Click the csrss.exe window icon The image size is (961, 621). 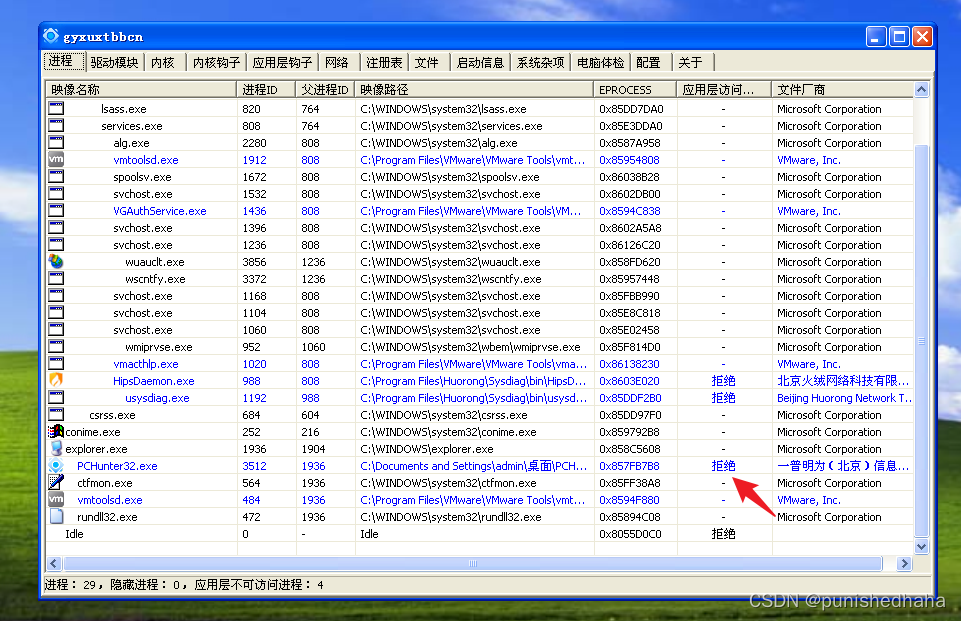click(x=56, y=415)
